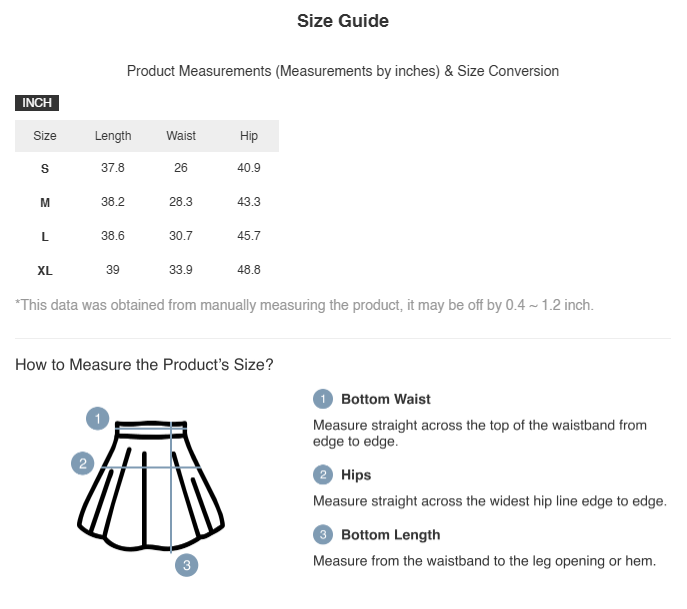Click number 1 marker on skirt diagram

click(97, 418)
